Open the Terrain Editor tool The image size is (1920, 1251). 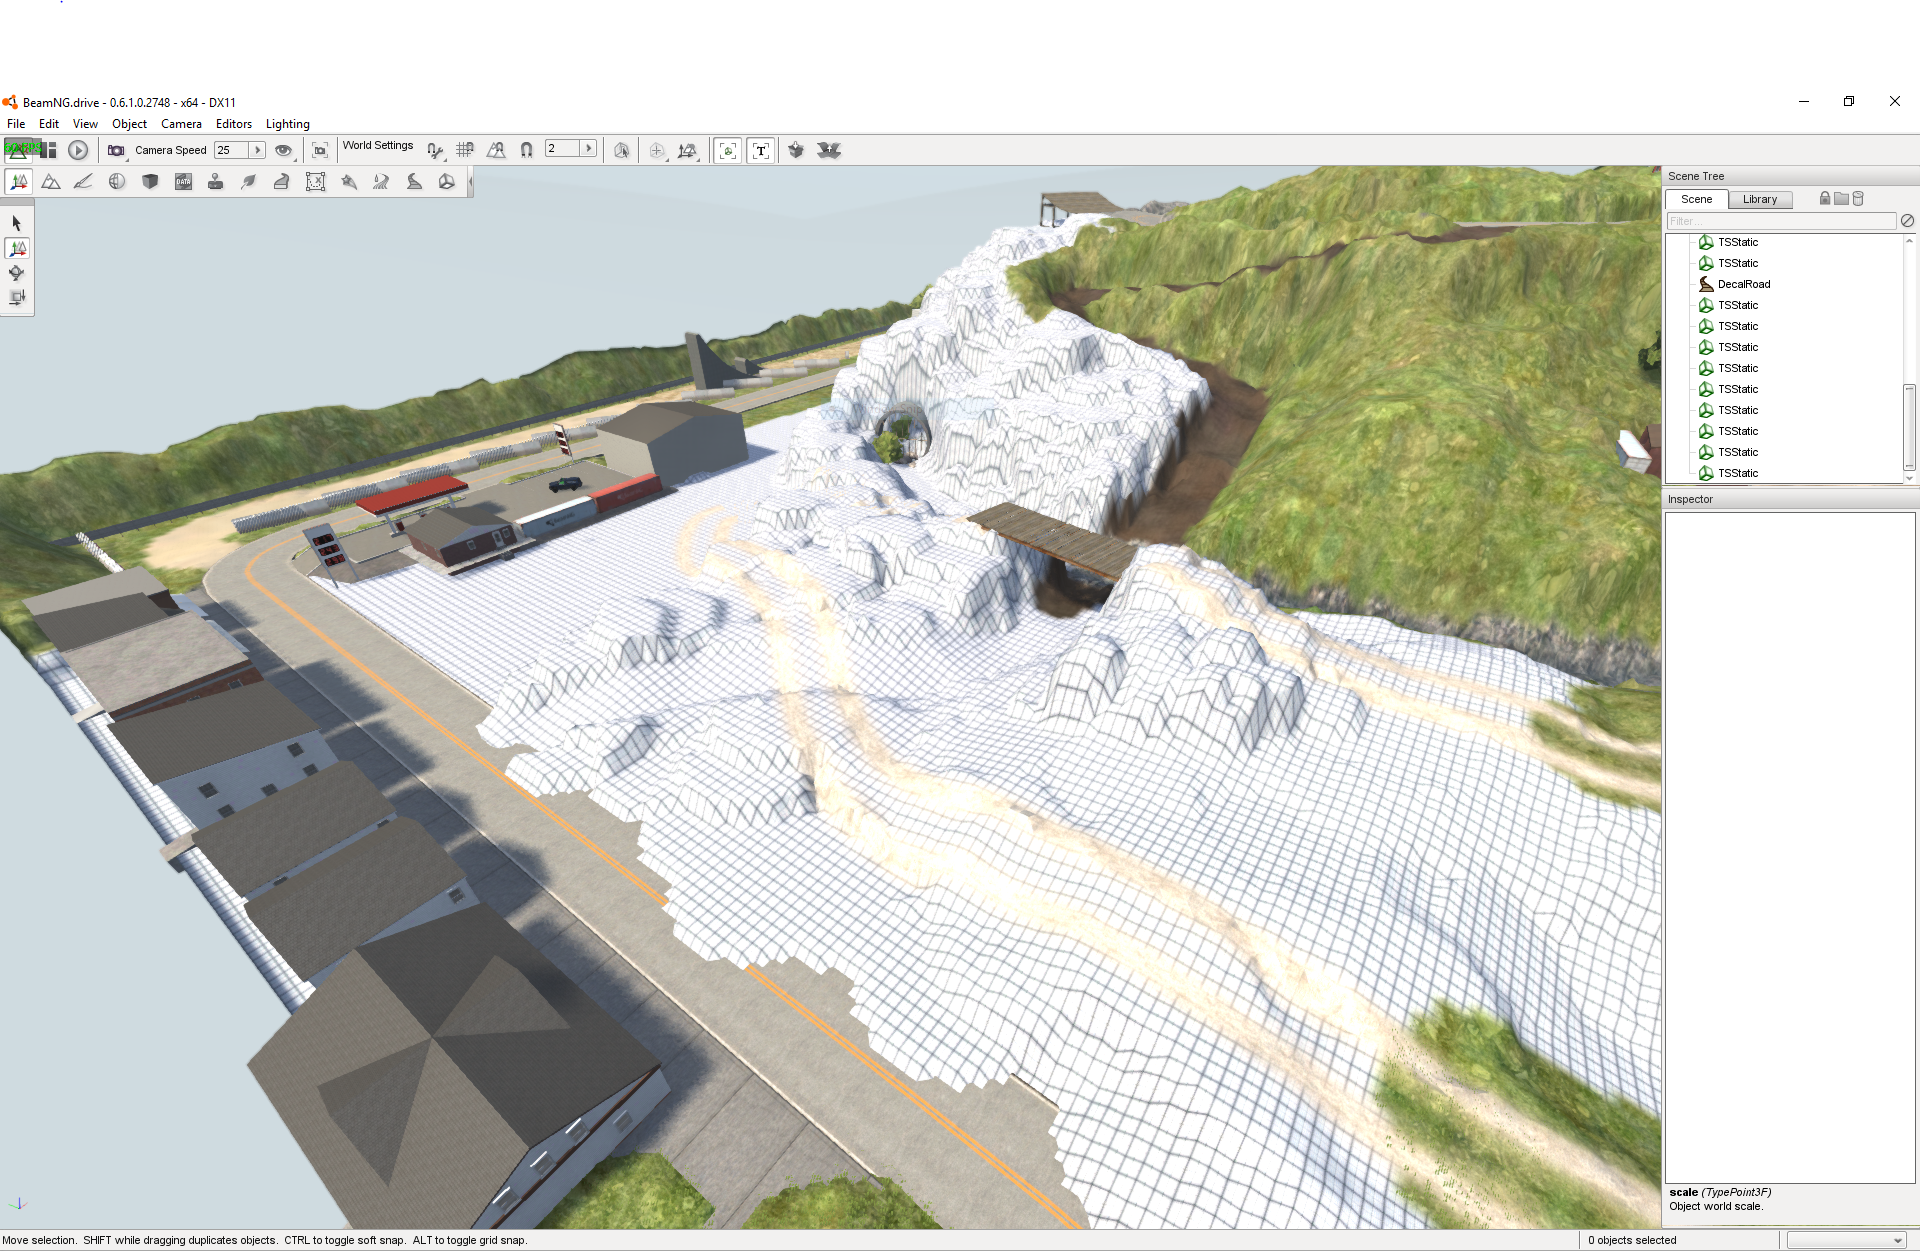pyautogui.click(x=51, y=182)
